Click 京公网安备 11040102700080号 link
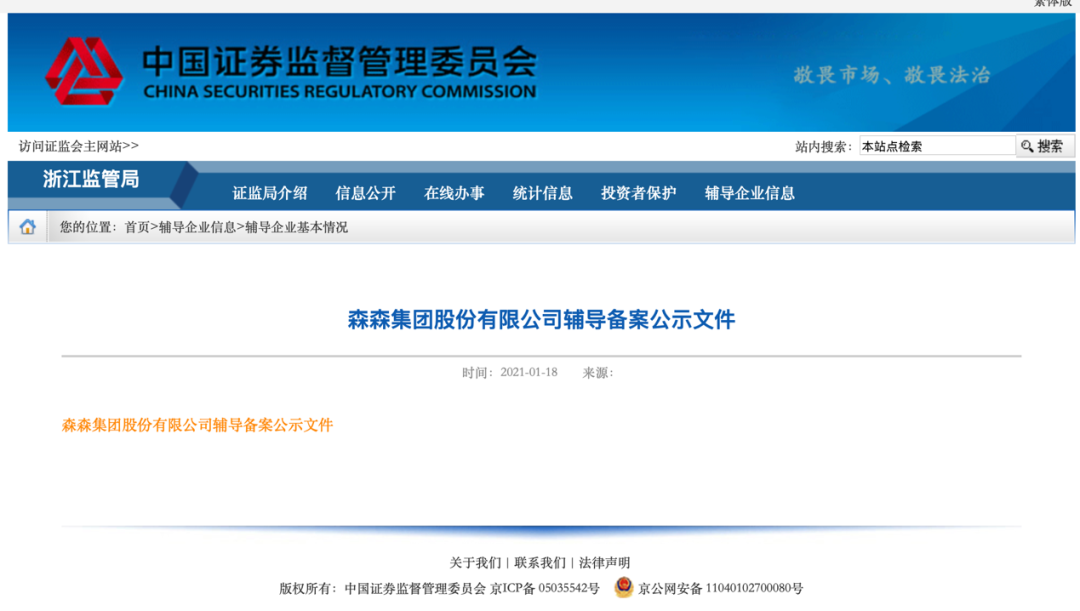The height and width of the screenshot is (611, 1080). click(x=720, y=588)
